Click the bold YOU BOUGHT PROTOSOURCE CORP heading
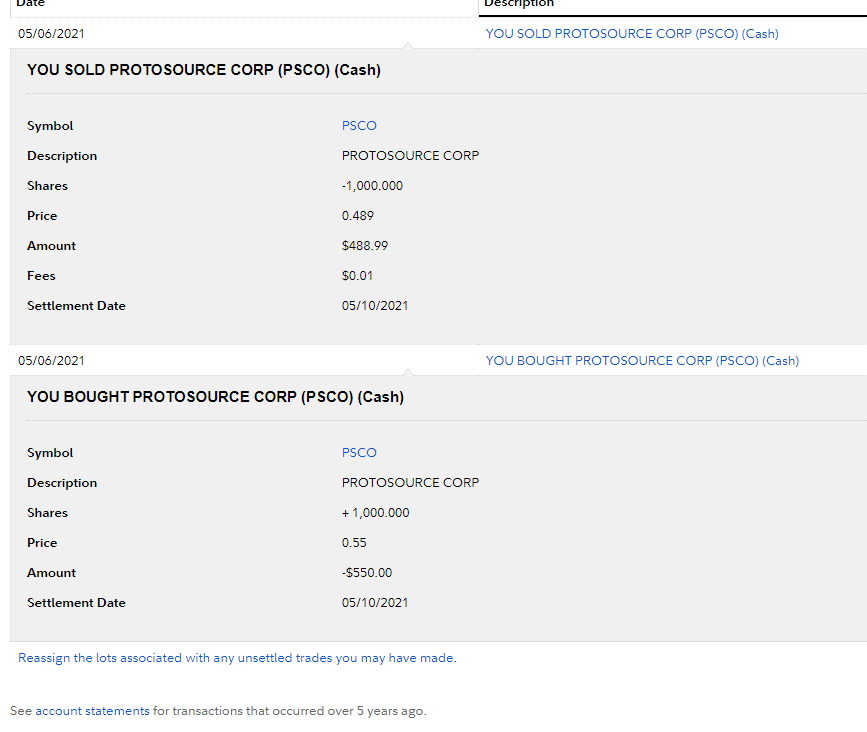867x732 pixels. (215, 397)
